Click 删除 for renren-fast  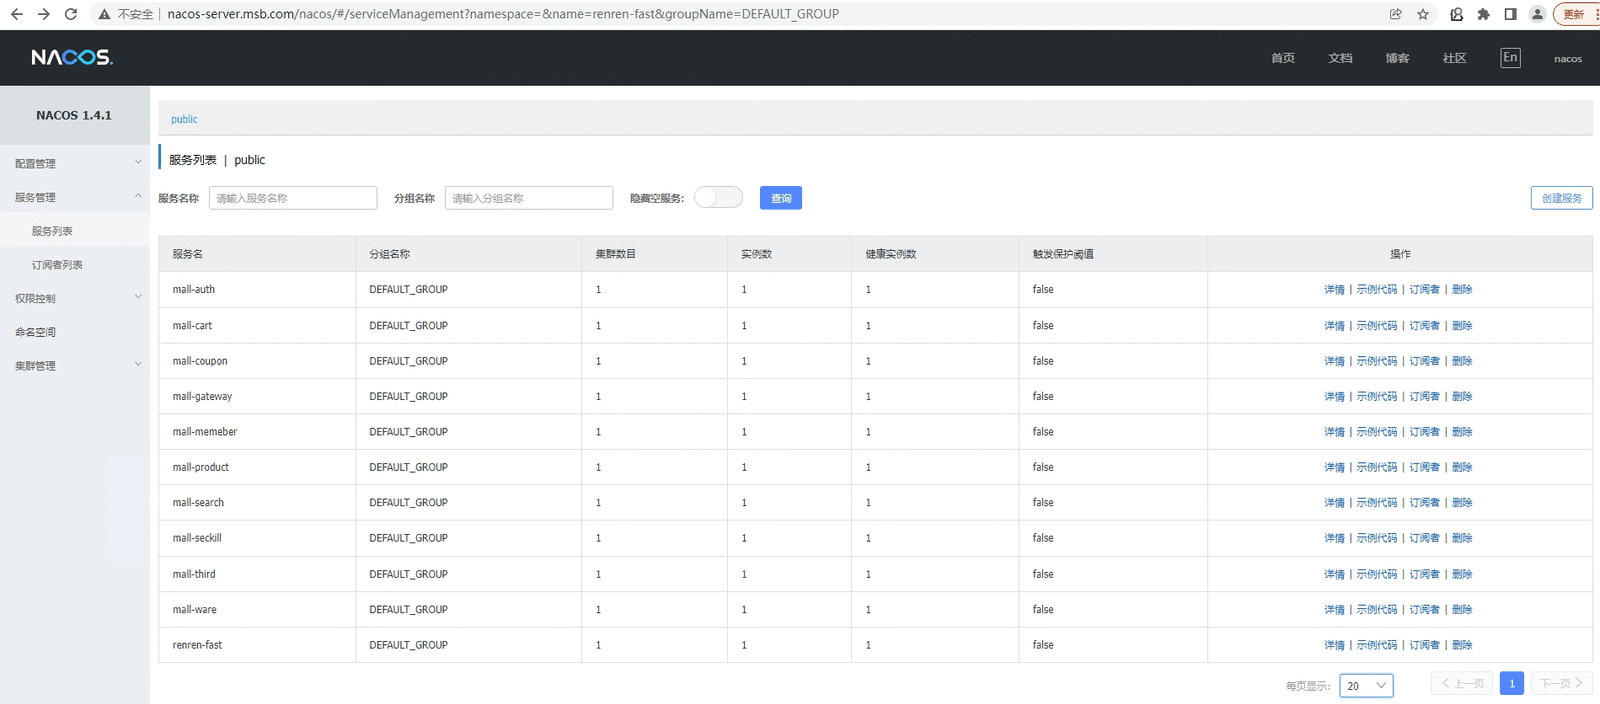(x=1462, y=645)
